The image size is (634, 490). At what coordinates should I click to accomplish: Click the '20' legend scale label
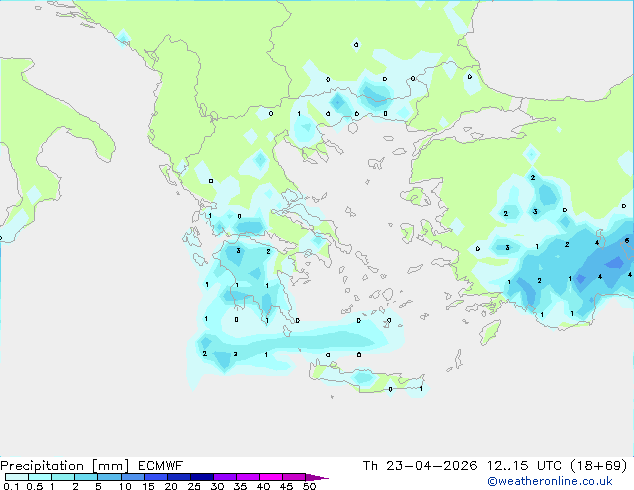tap(171, 486)
